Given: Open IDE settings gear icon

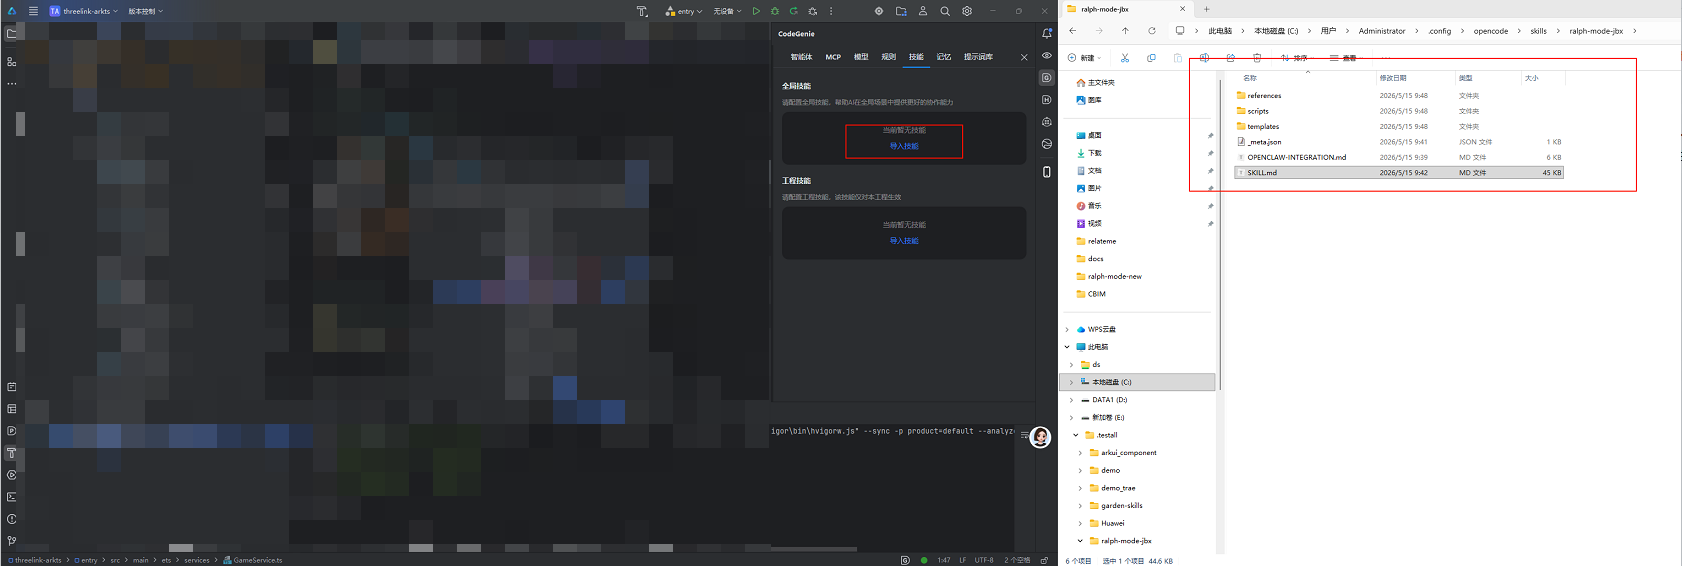Looking at the screenshot, I should 967,11.
